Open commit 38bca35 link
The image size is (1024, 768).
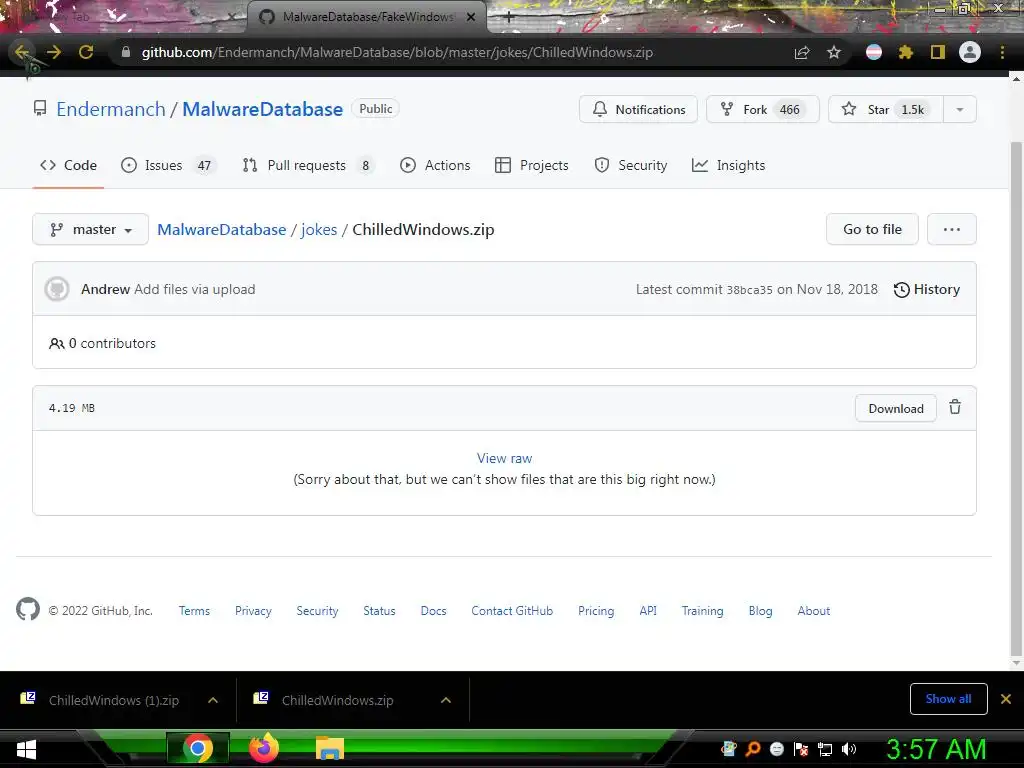(750, 290)
